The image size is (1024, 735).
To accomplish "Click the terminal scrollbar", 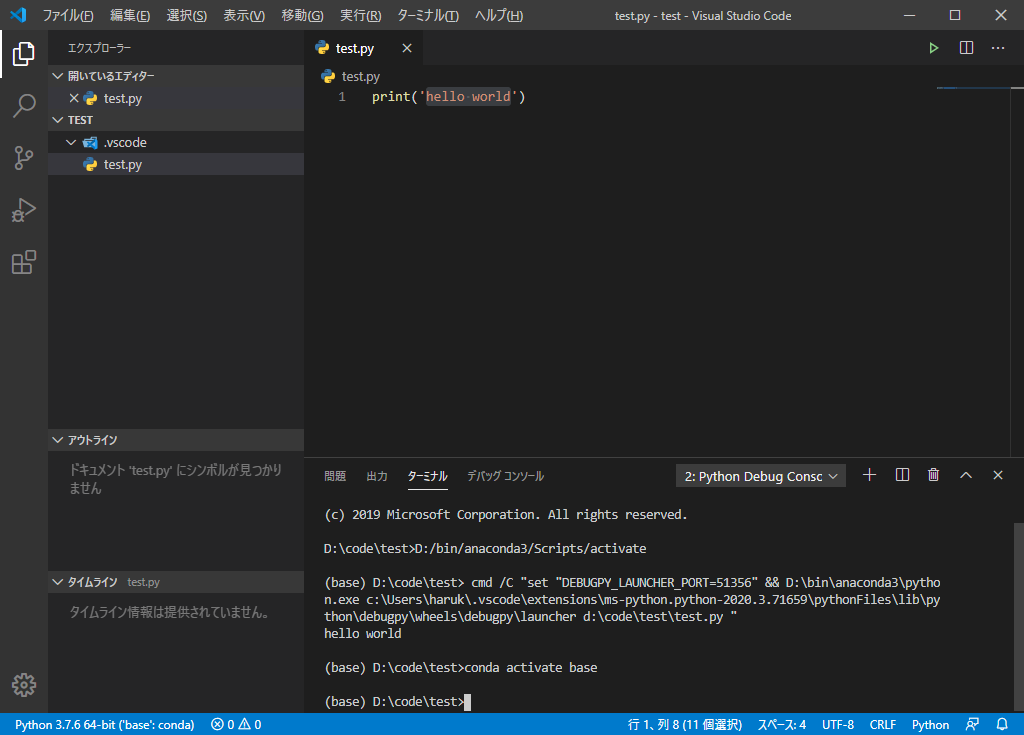I will click(x=1019, y=617).
